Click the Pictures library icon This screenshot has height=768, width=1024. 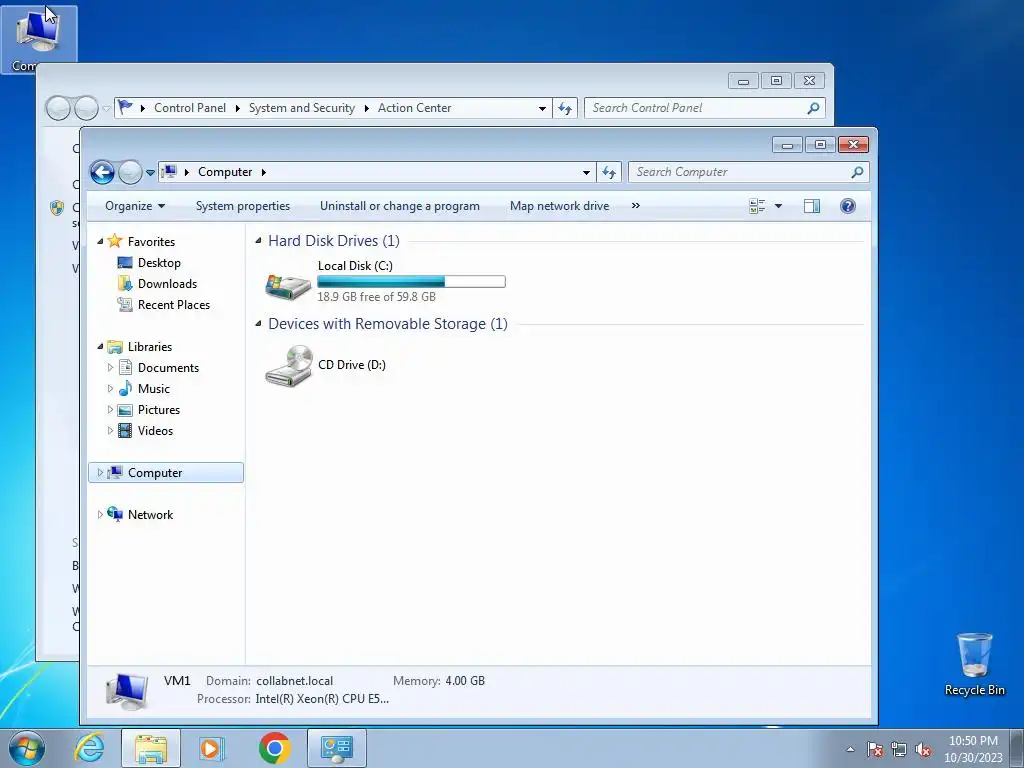pyautogui.click(x=125, y=409)
